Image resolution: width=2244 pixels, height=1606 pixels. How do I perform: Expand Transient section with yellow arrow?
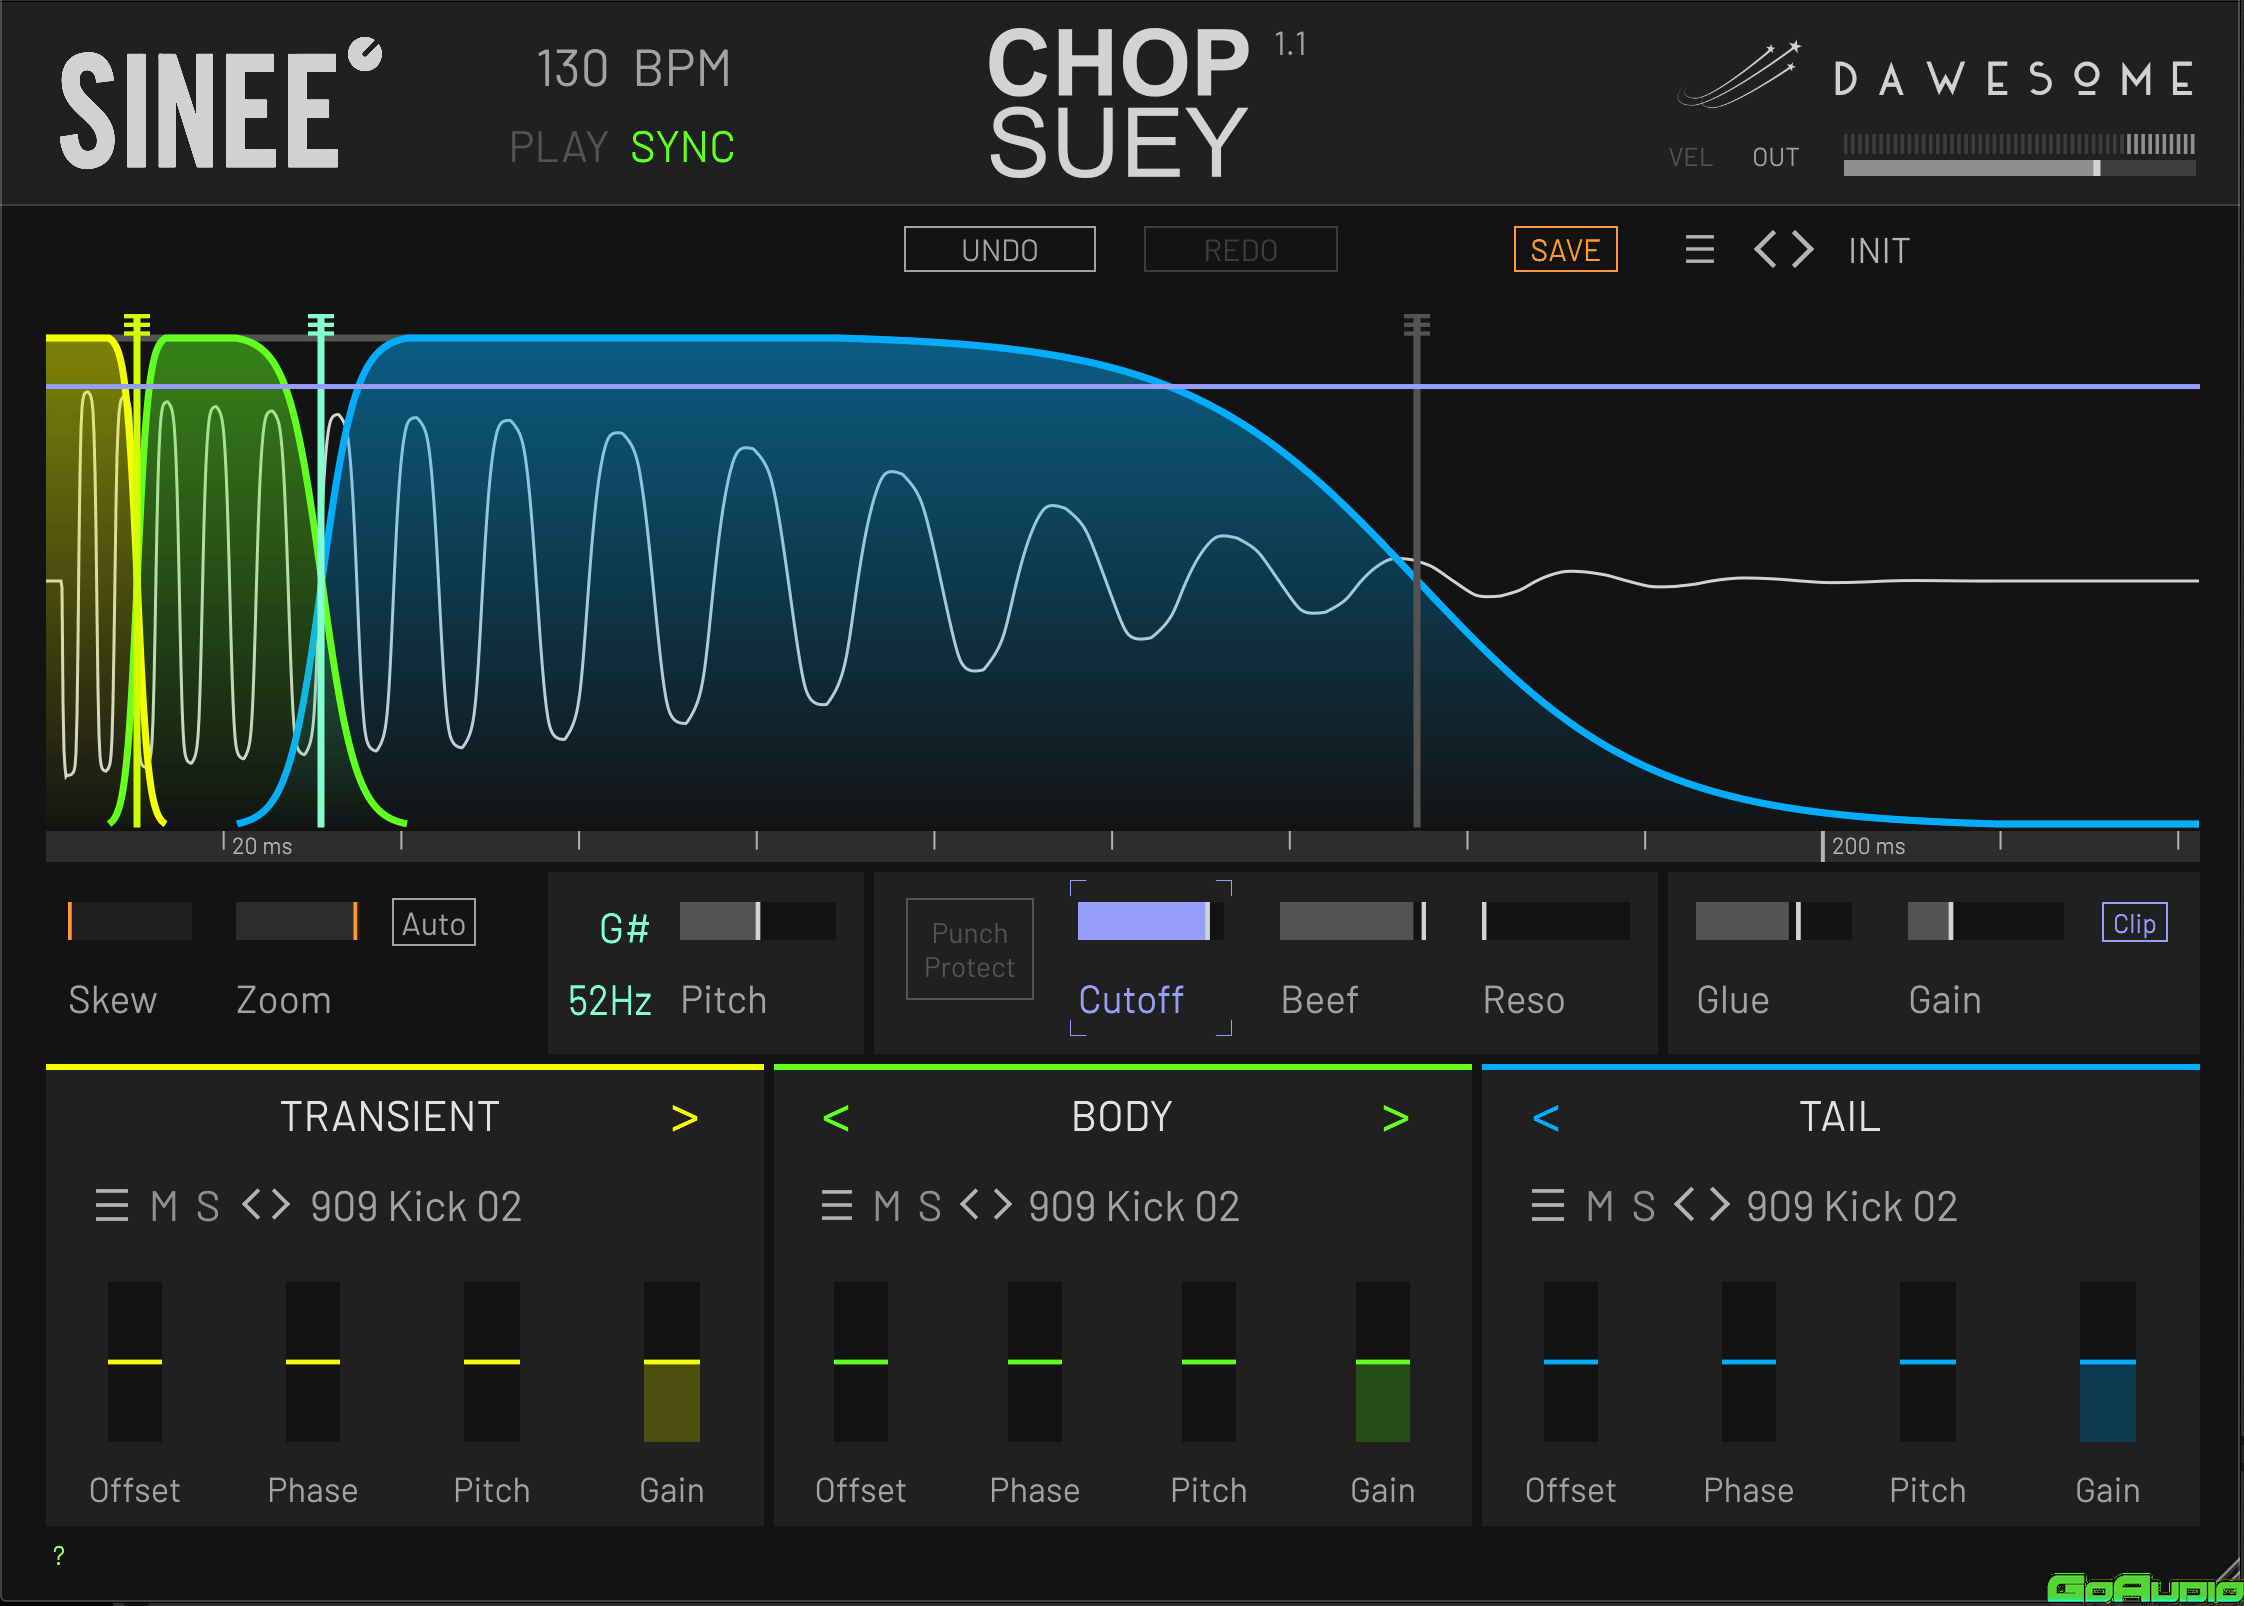684,1118
